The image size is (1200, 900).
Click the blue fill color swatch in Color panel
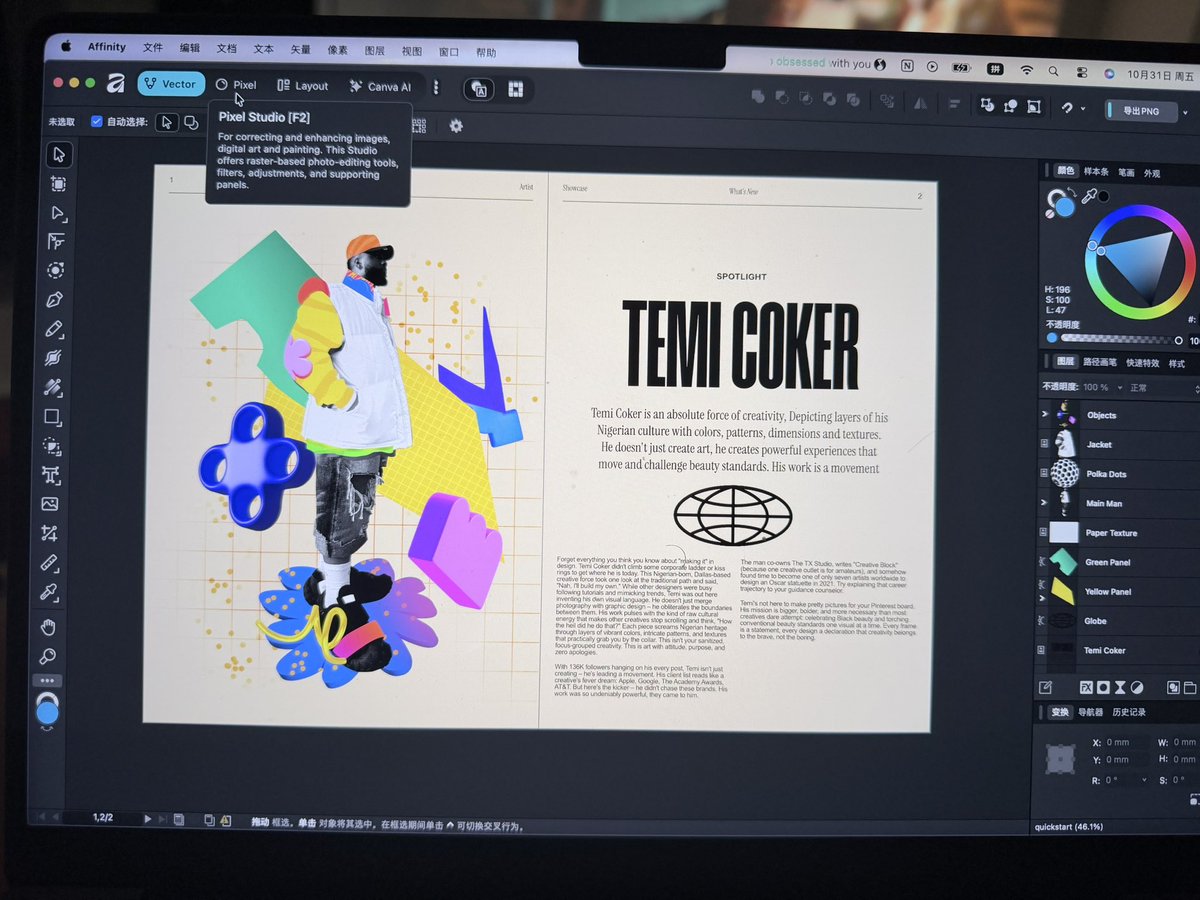(x=1063, y=207)
